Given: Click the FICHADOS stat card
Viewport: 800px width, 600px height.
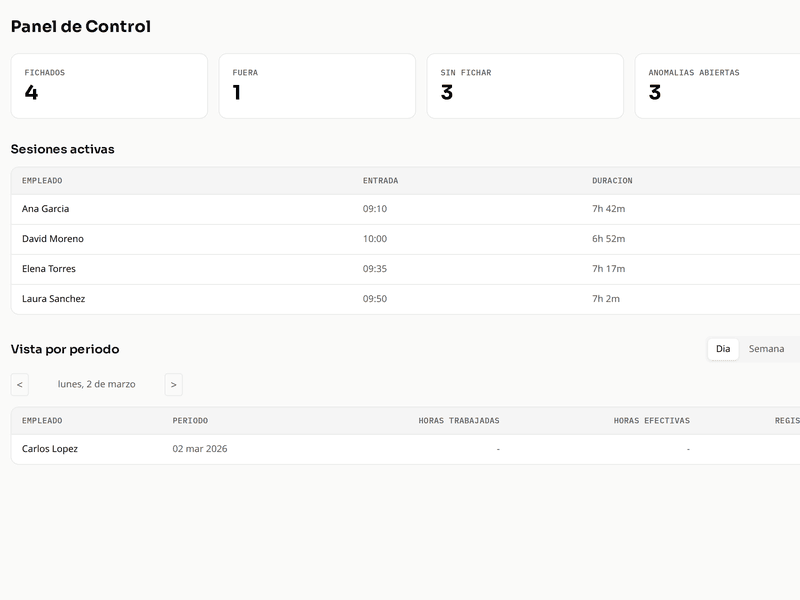Looking at the screenshot, I should point(110,85).
